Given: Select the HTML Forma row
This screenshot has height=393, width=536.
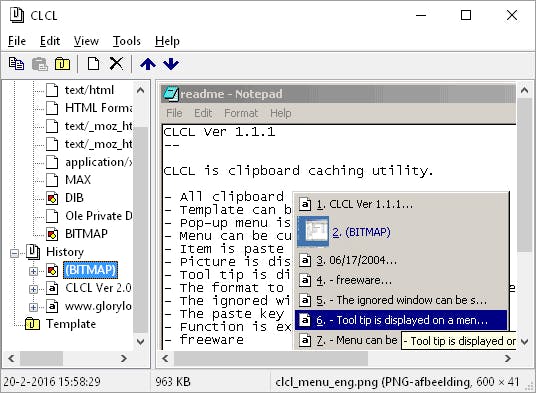Looking at the screenshot, I should tap(98, 108).
